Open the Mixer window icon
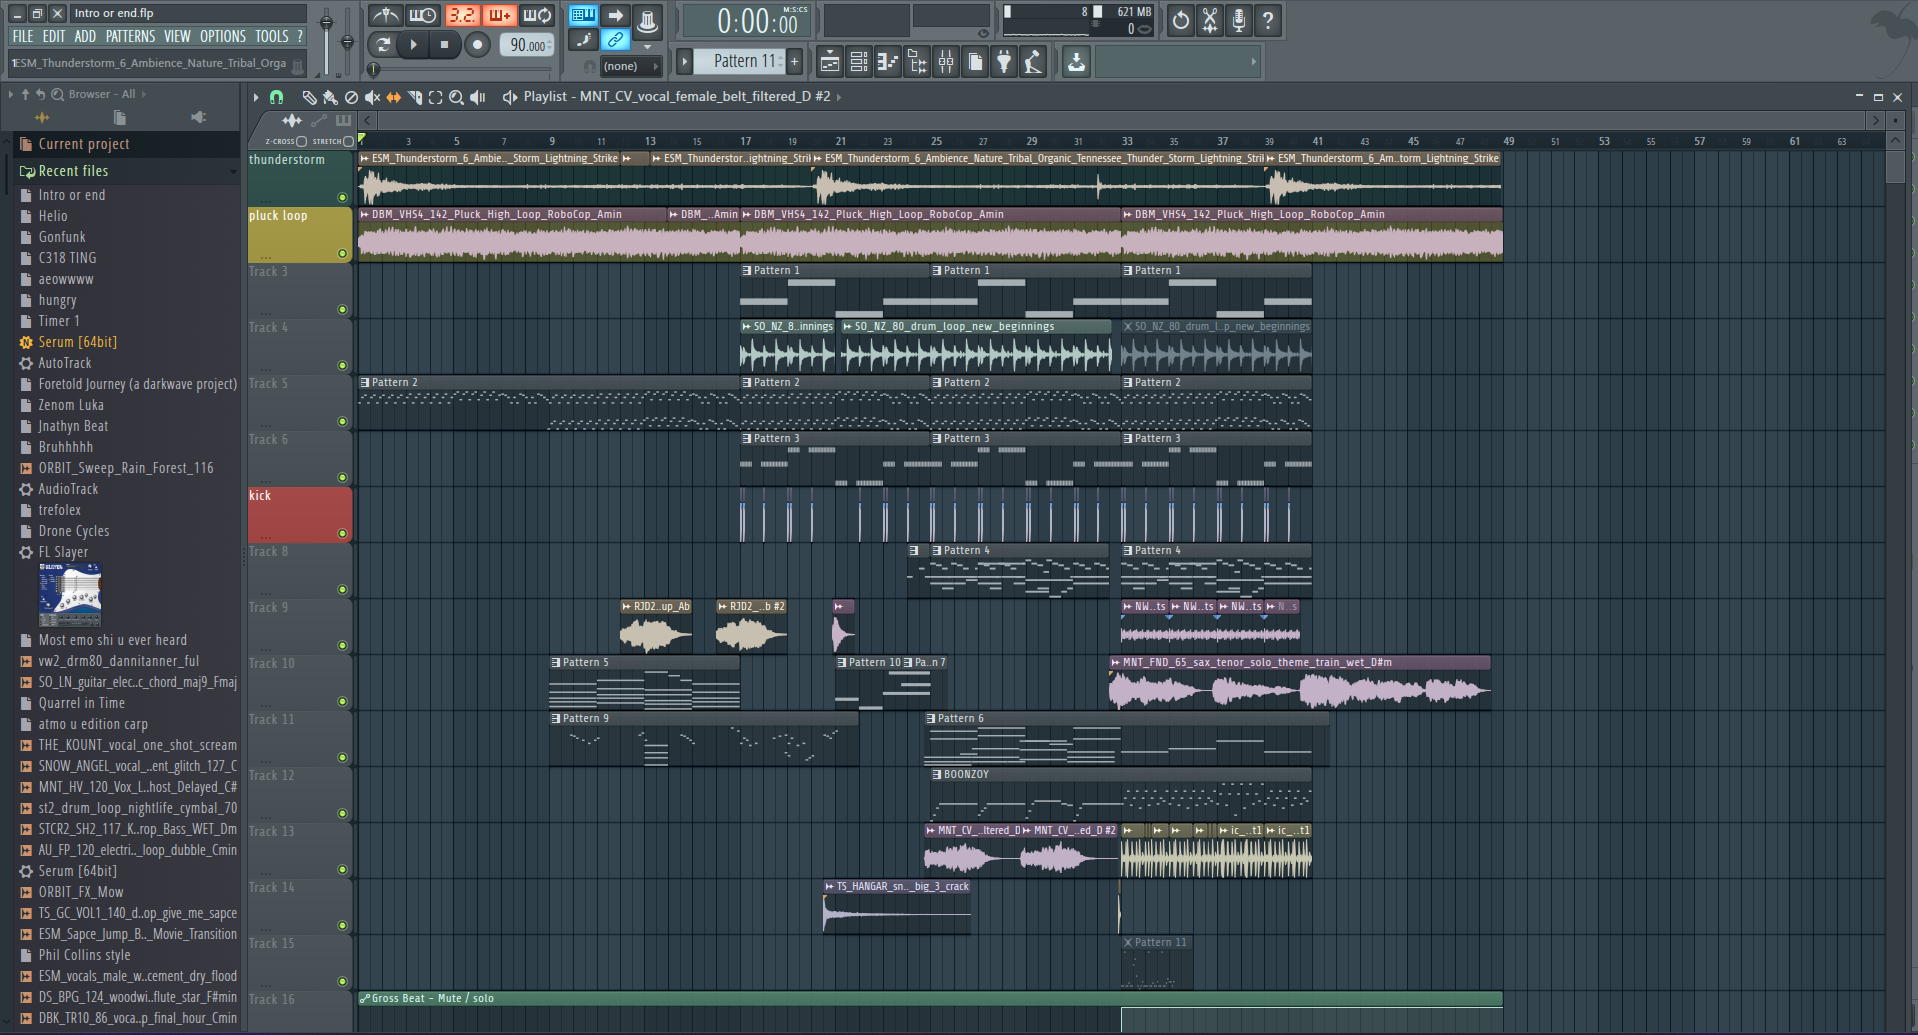 click(x=946, y=62)
